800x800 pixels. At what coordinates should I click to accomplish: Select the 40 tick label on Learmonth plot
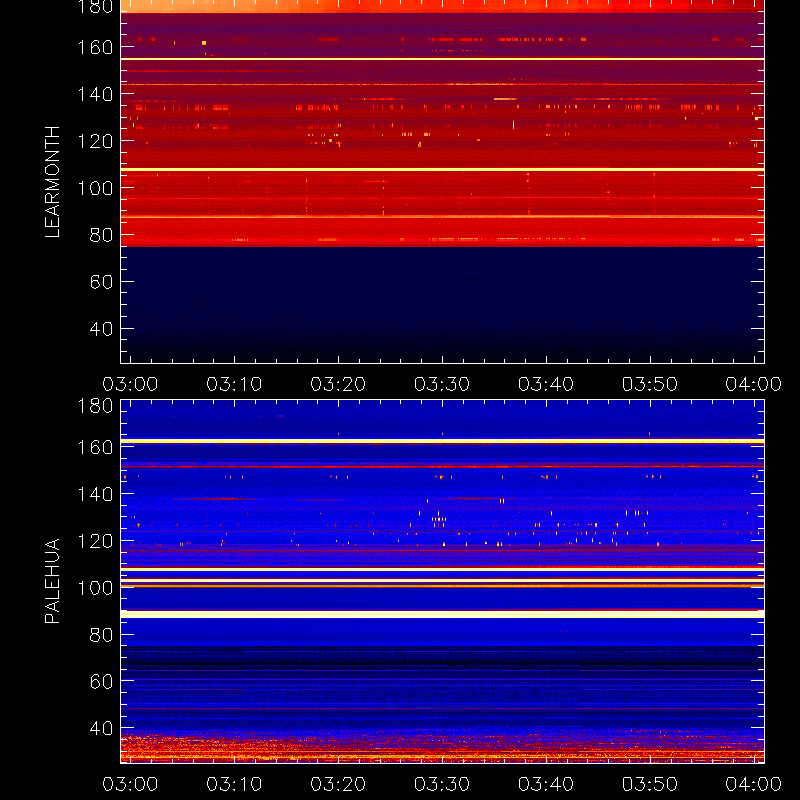point(101,329)
